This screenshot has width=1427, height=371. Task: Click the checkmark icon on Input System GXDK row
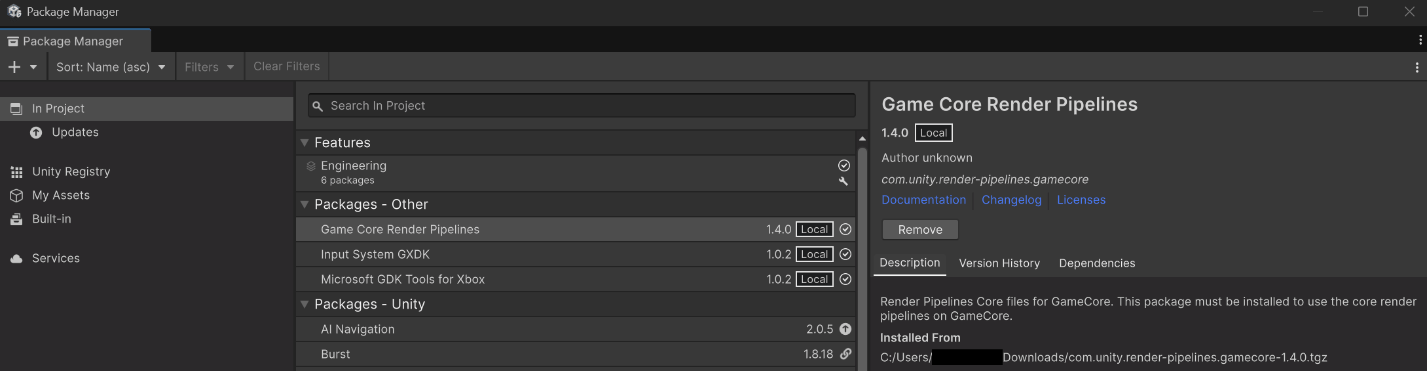(x=845, y=254)
